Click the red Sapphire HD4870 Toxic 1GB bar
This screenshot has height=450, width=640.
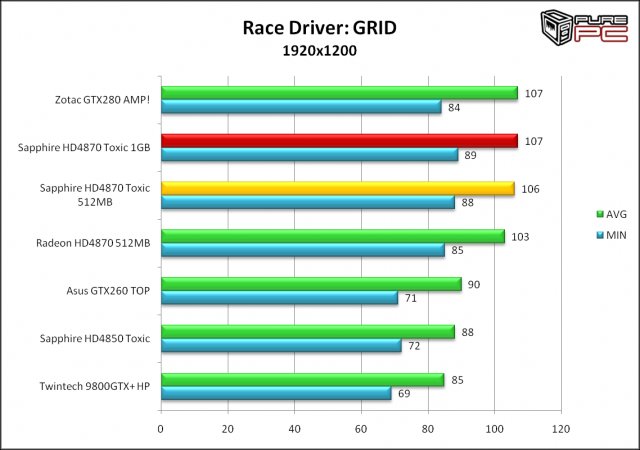(x=340, y=141)
